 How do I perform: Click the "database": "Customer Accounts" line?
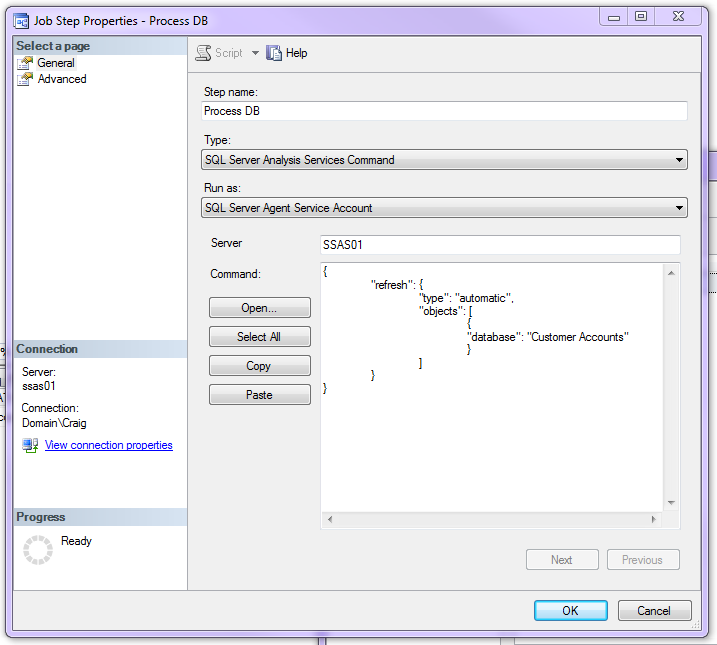tap(548, 337)
